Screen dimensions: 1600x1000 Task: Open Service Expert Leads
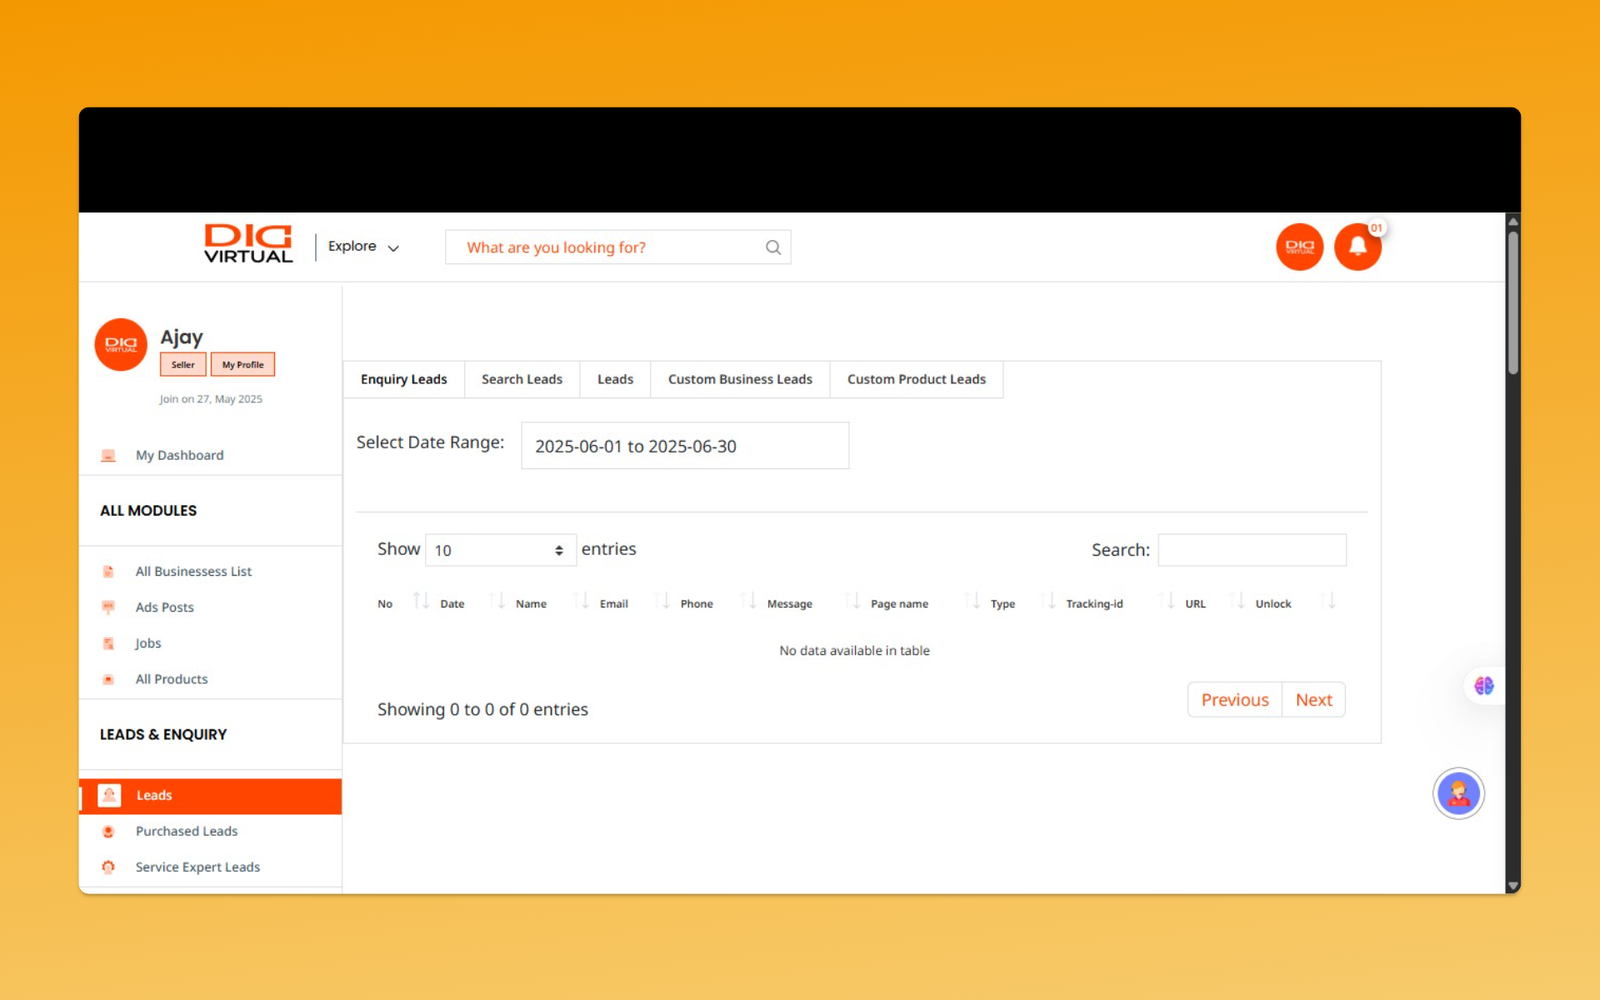tap(198, 868)
